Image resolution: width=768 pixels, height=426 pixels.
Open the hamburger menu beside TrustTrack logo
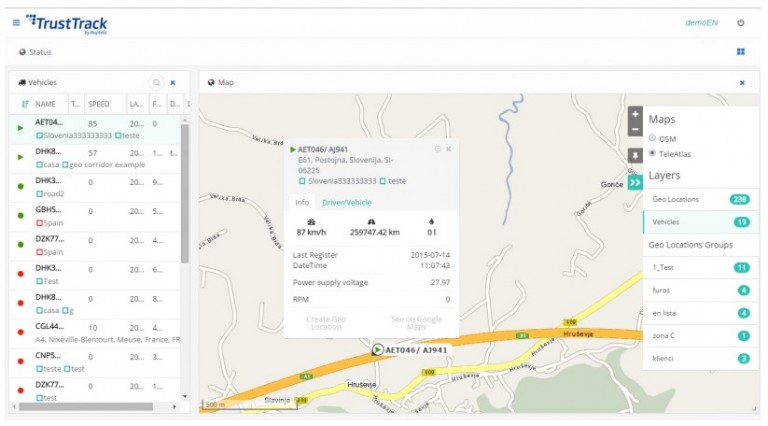[16, 22]
